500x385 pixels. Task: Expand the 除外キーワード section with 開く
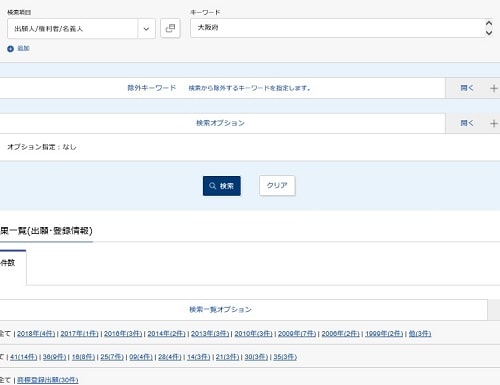(x=467, y=88)
